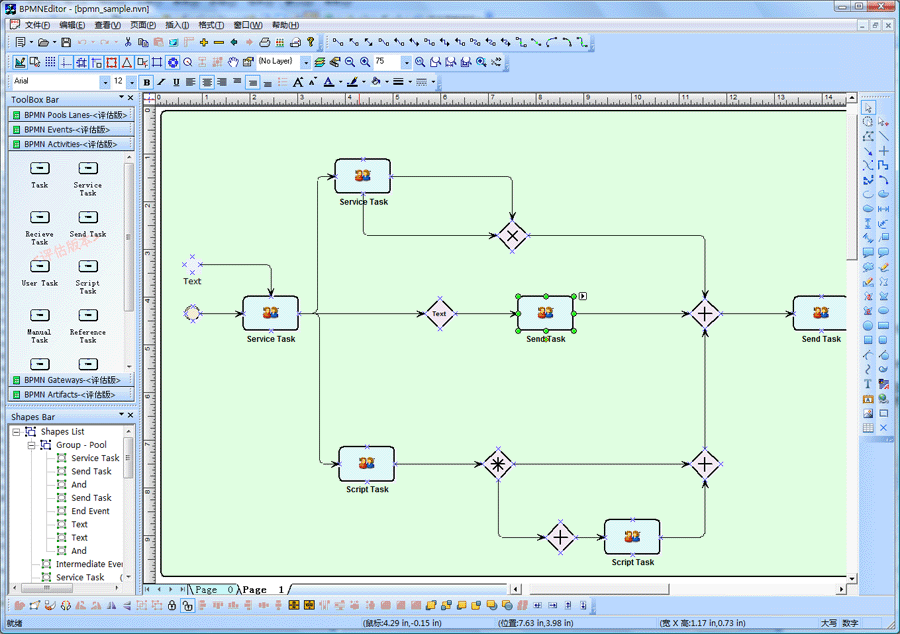
Task: Collapse the Group - Pool tree node
Action: coord(32,445)
